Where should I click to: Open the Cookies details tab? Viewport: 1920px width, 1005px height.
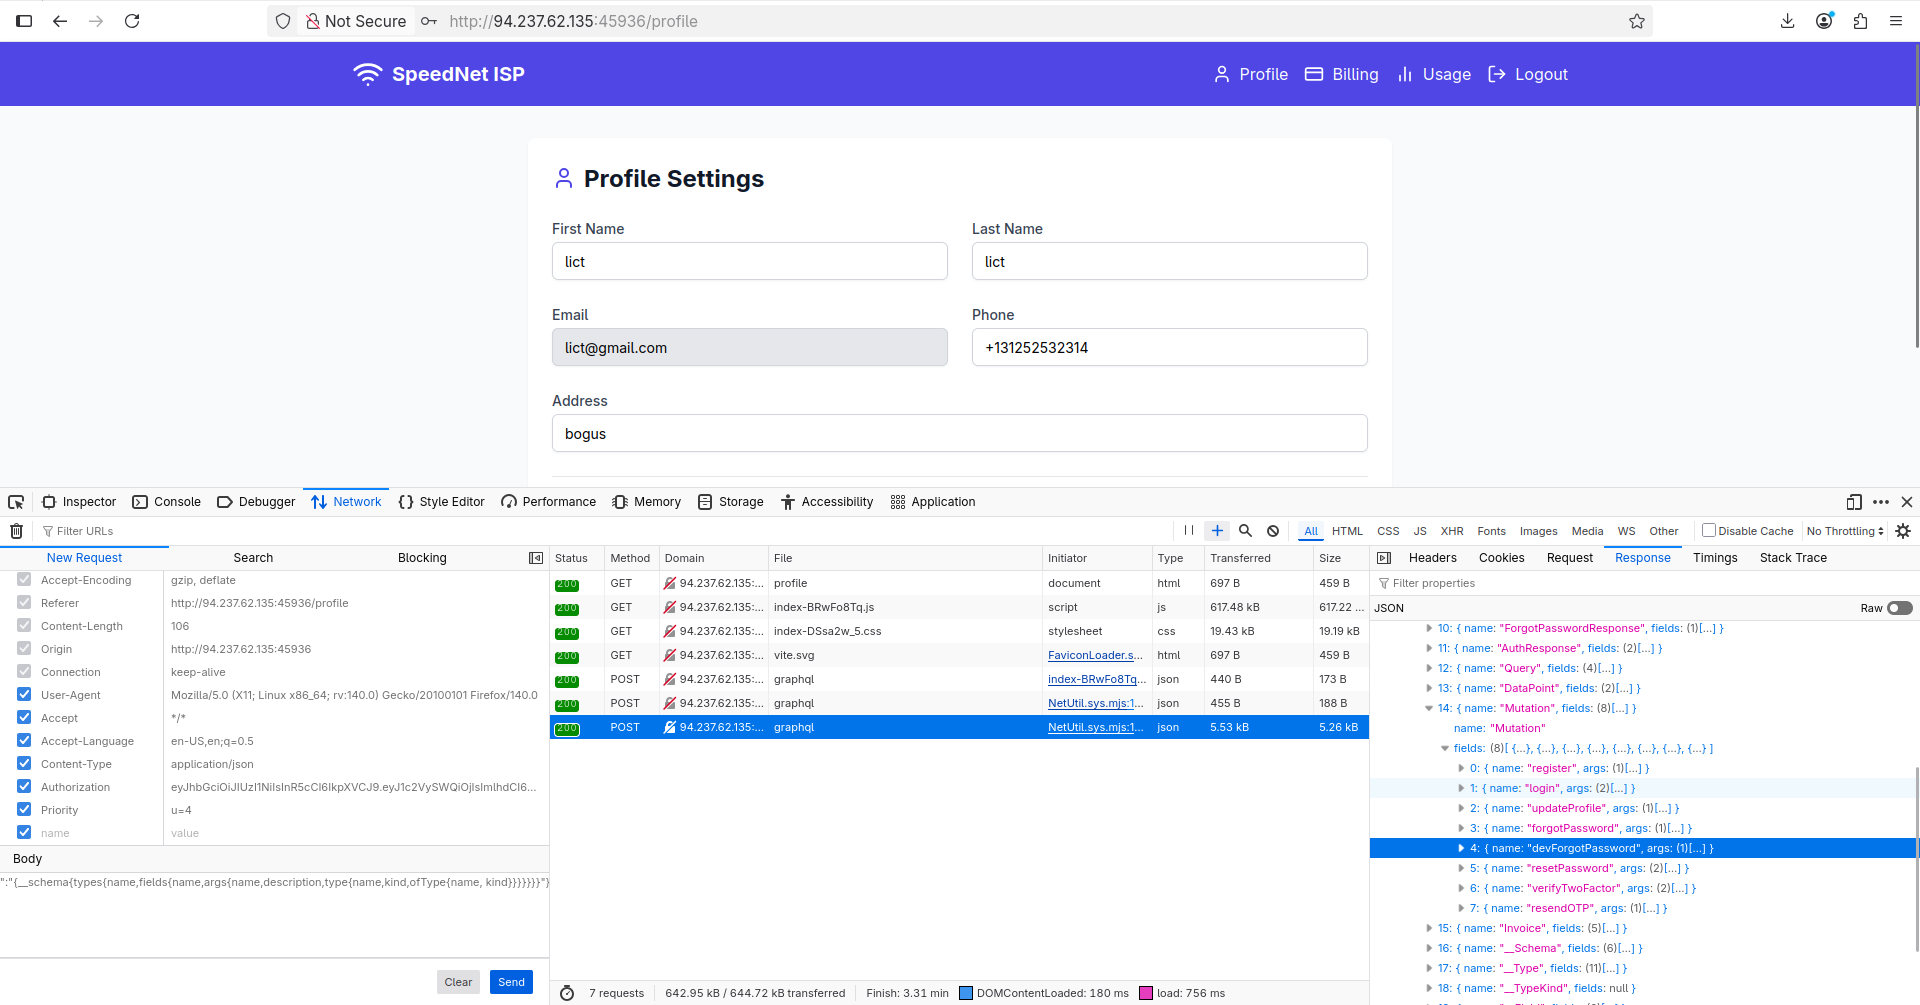1501,558
